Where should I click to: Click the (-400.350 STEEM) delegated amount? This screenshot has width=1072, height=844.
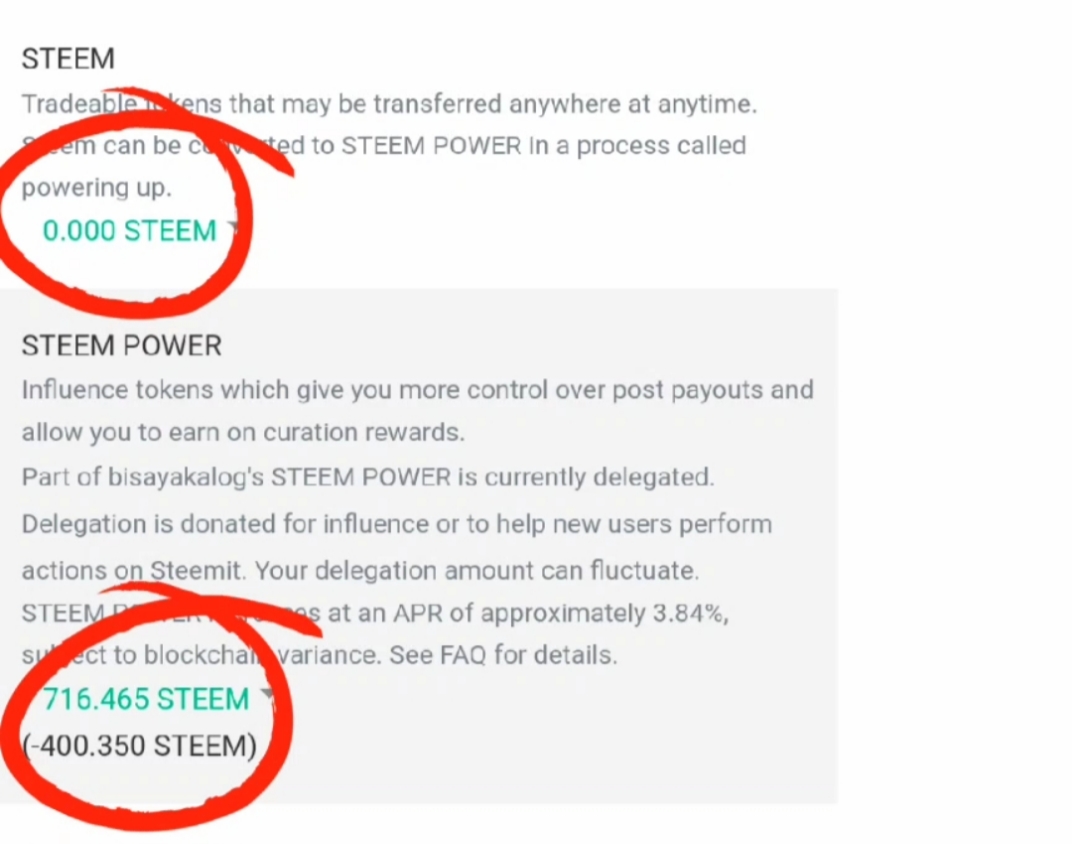pyautogui.click(x=139, y=746)
